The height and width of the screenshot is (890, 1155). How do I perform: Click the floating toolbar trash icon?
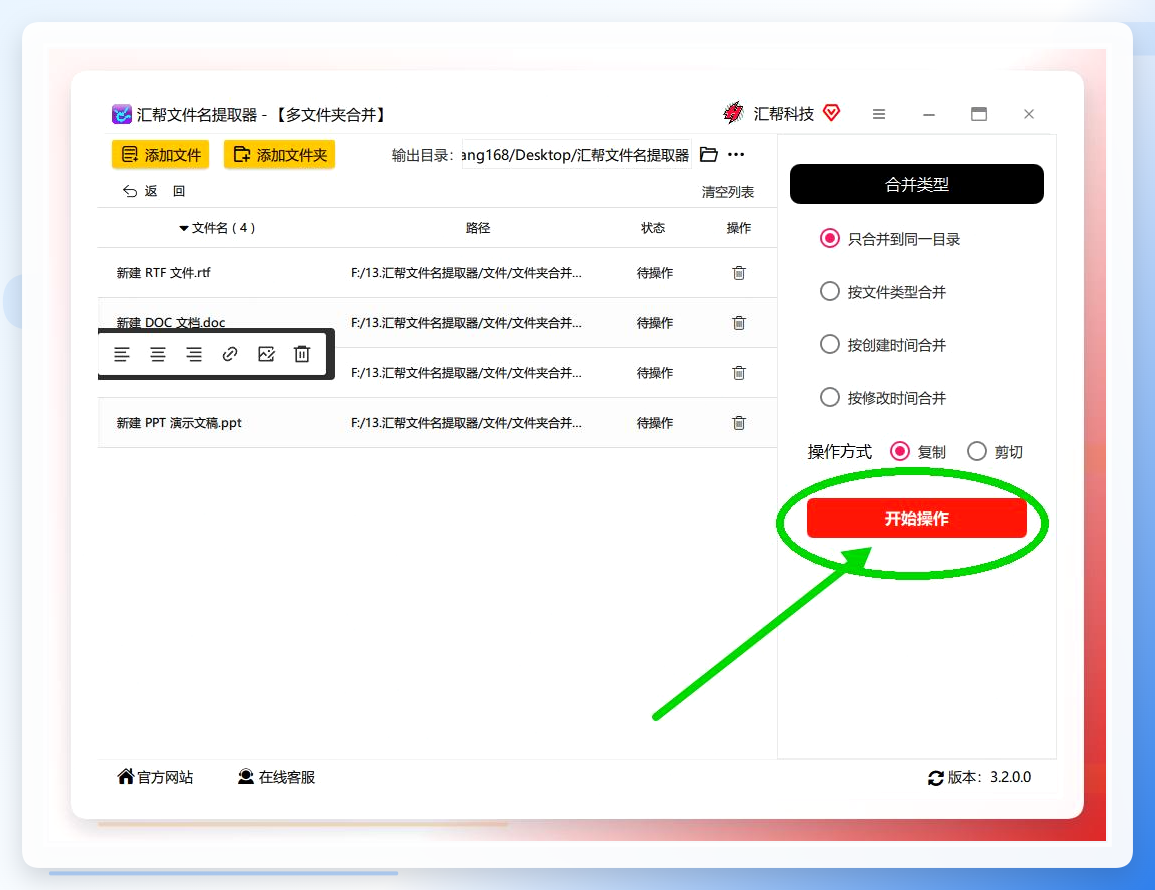(302, 354)
